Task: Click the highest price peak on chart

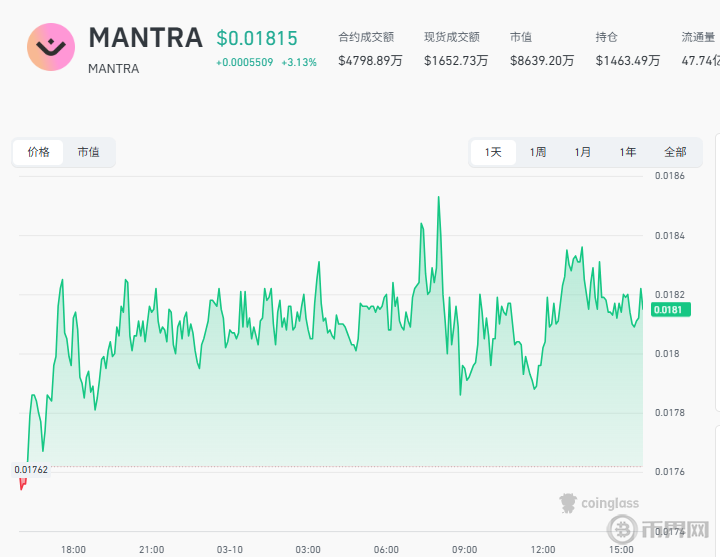Action: tap(439, 197)
